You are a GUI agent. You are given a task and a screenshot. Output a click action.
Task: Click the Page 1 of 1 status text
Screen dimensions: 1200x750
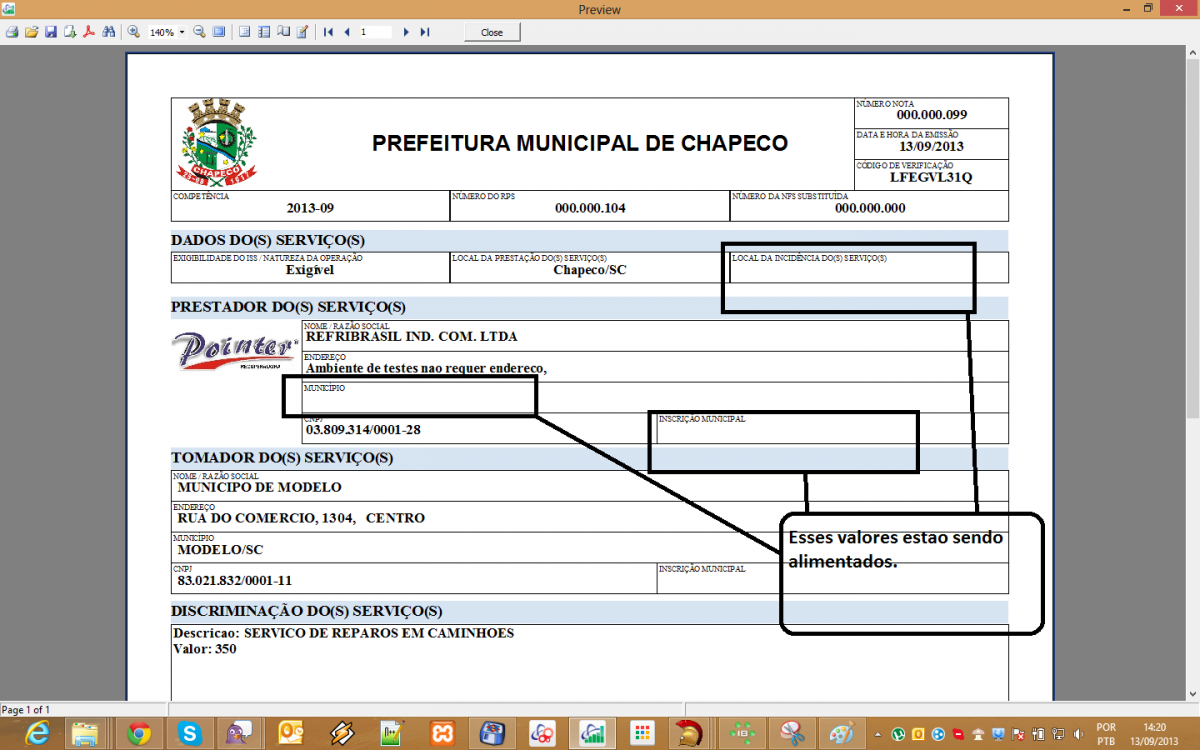pyautogui.click(x=25, y=710)
